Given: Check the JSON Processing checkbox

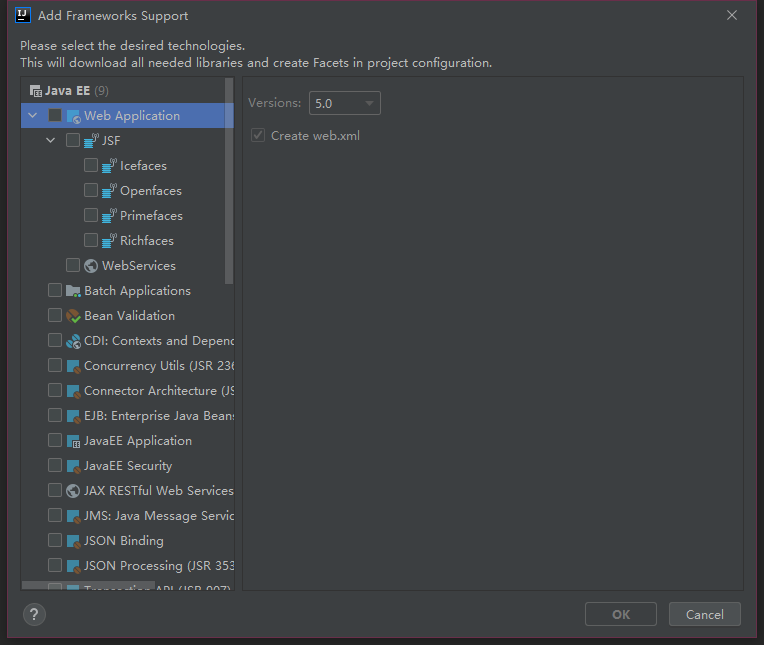Looking at the screenshot, I should [x=55, y=565].
